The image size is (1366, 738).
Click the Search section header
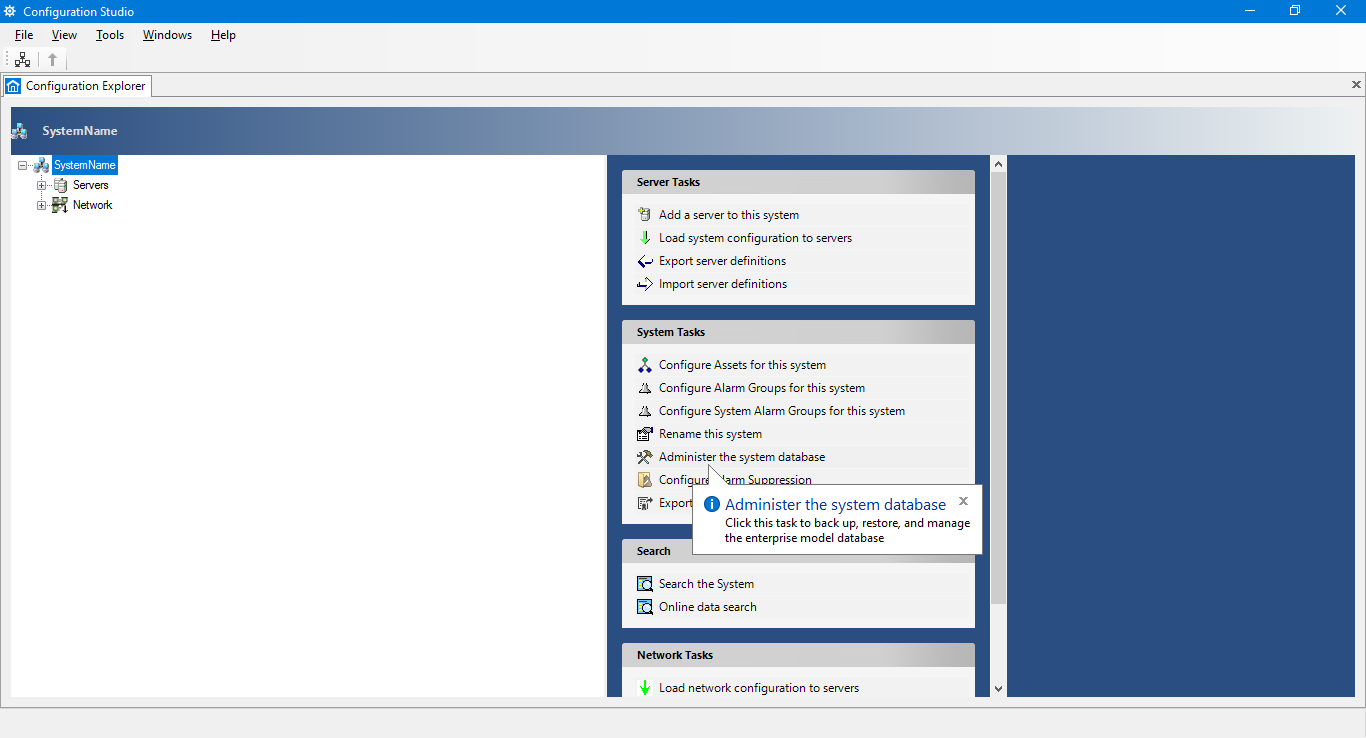(x=798, y=551)
